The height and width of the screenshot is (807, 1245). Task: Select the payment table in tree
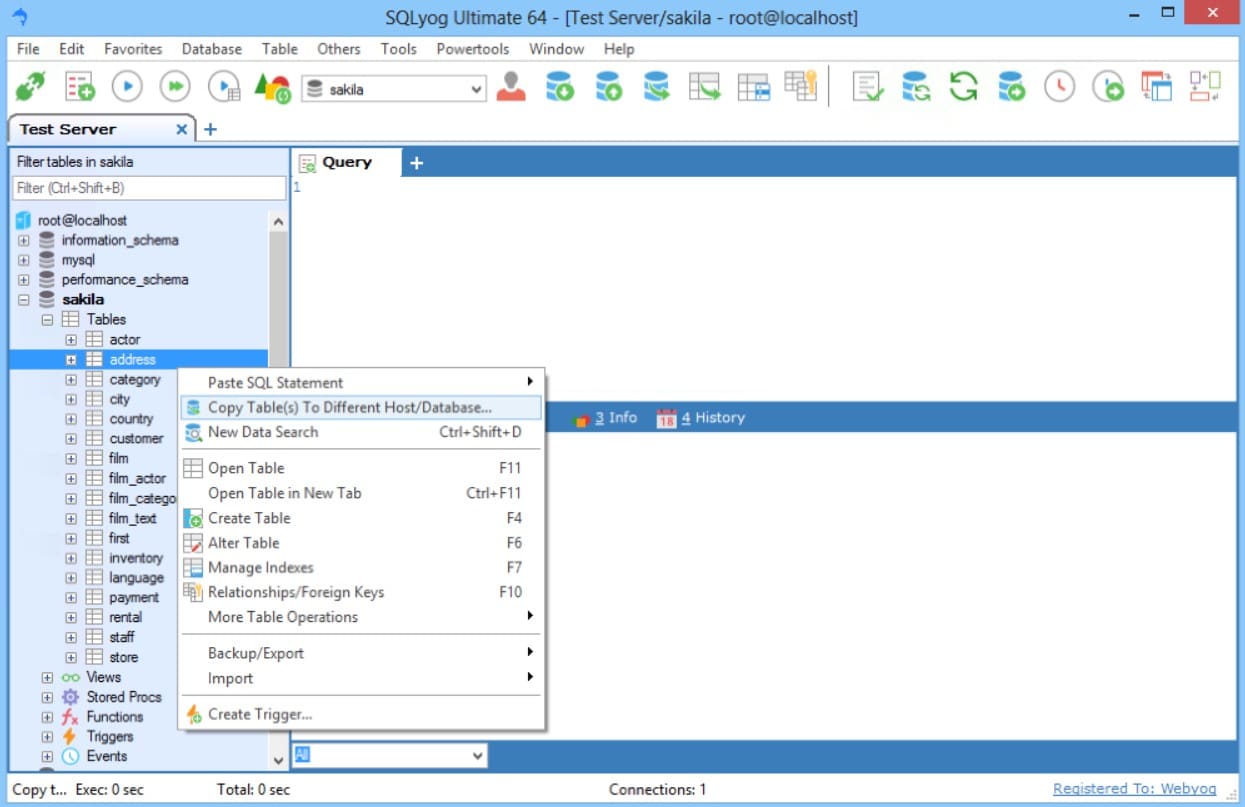(x=134, y=597)
